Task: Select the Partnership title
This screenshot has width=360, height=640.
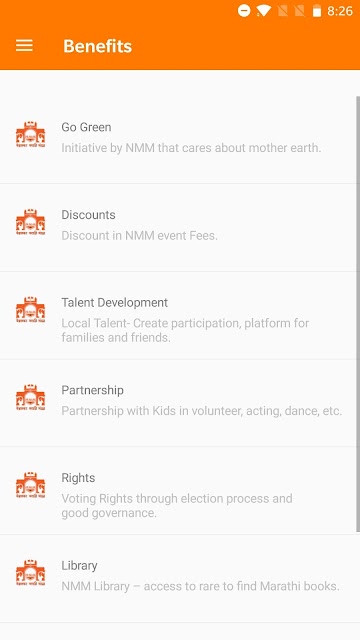Action: pos(92,391)
